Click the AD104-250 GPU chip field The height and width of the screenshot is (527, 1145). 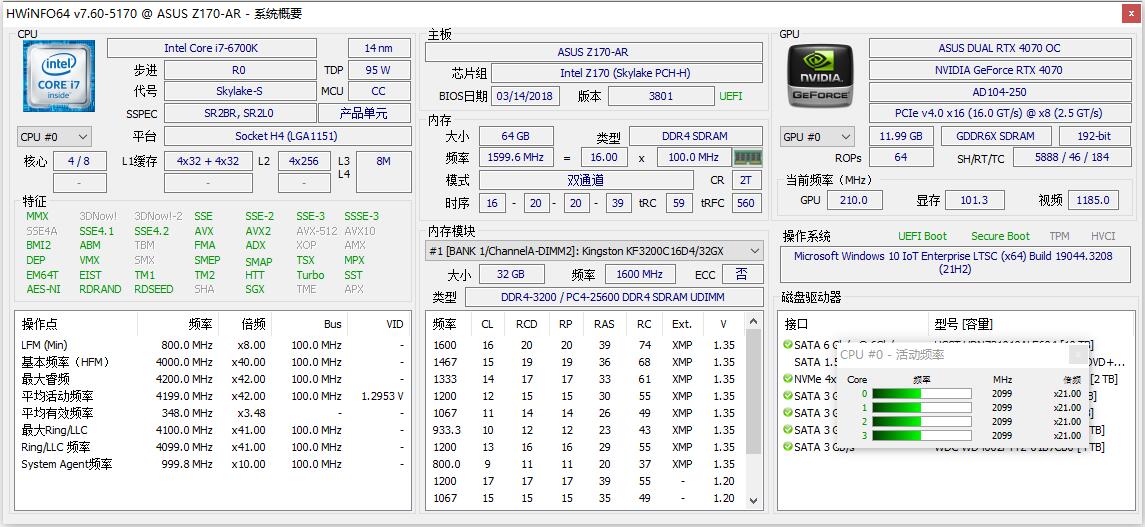click(x=999, y=92)
